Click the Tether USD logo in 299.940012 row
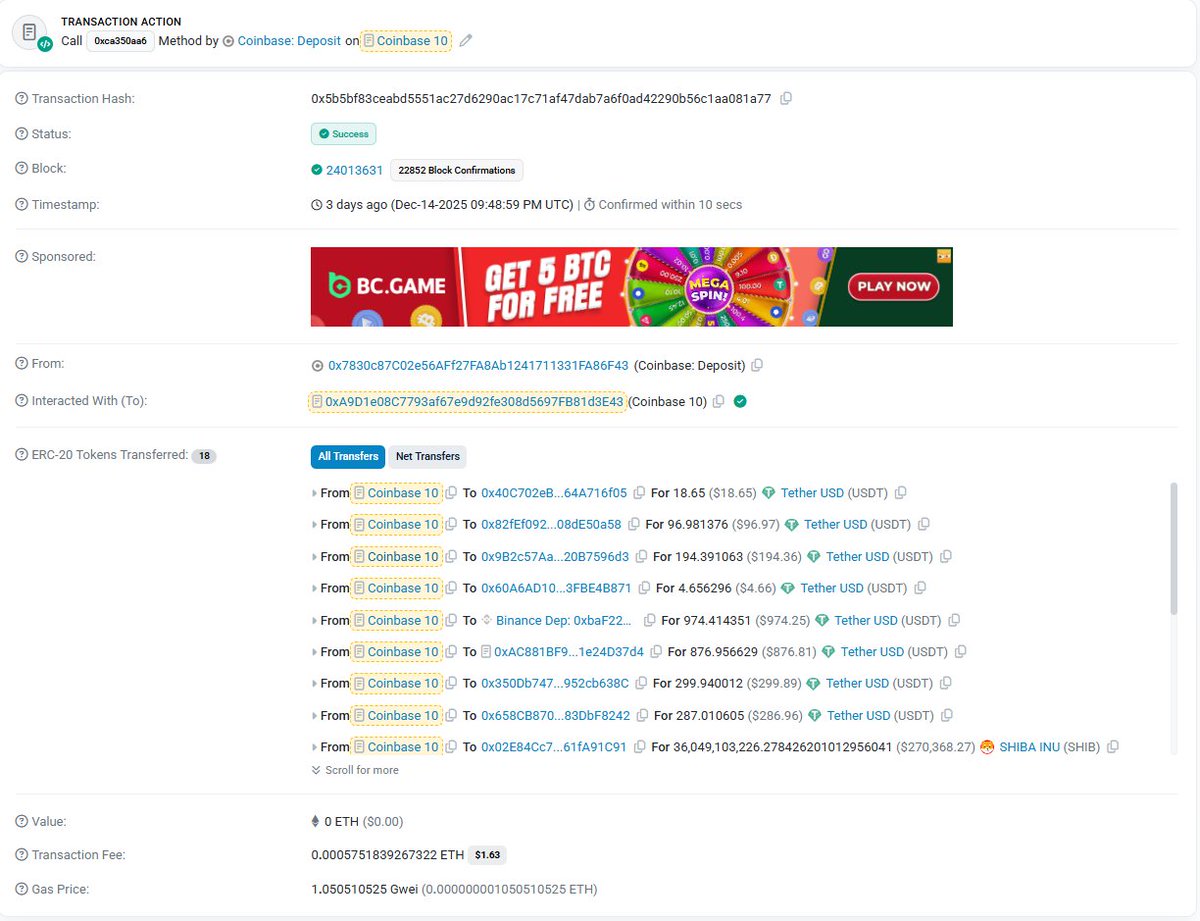Screen dimensions: 1200x921 (813, 684)
